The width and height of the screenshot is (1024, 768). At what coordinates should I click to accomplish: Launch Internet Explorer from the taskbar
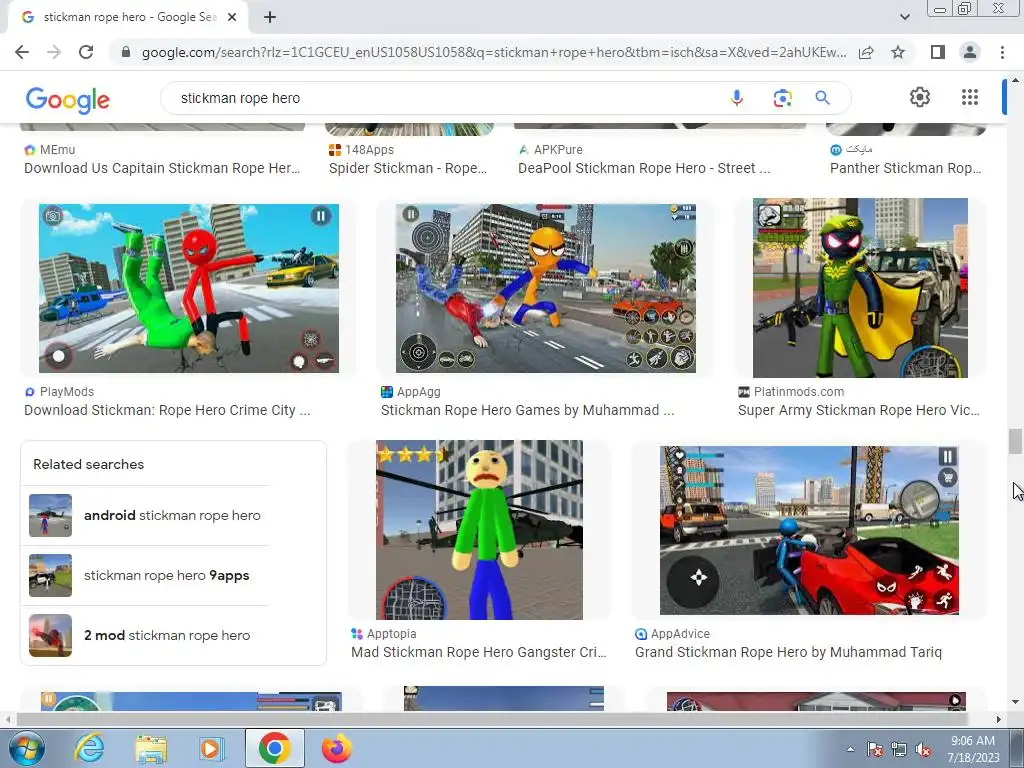pos(89,748)
